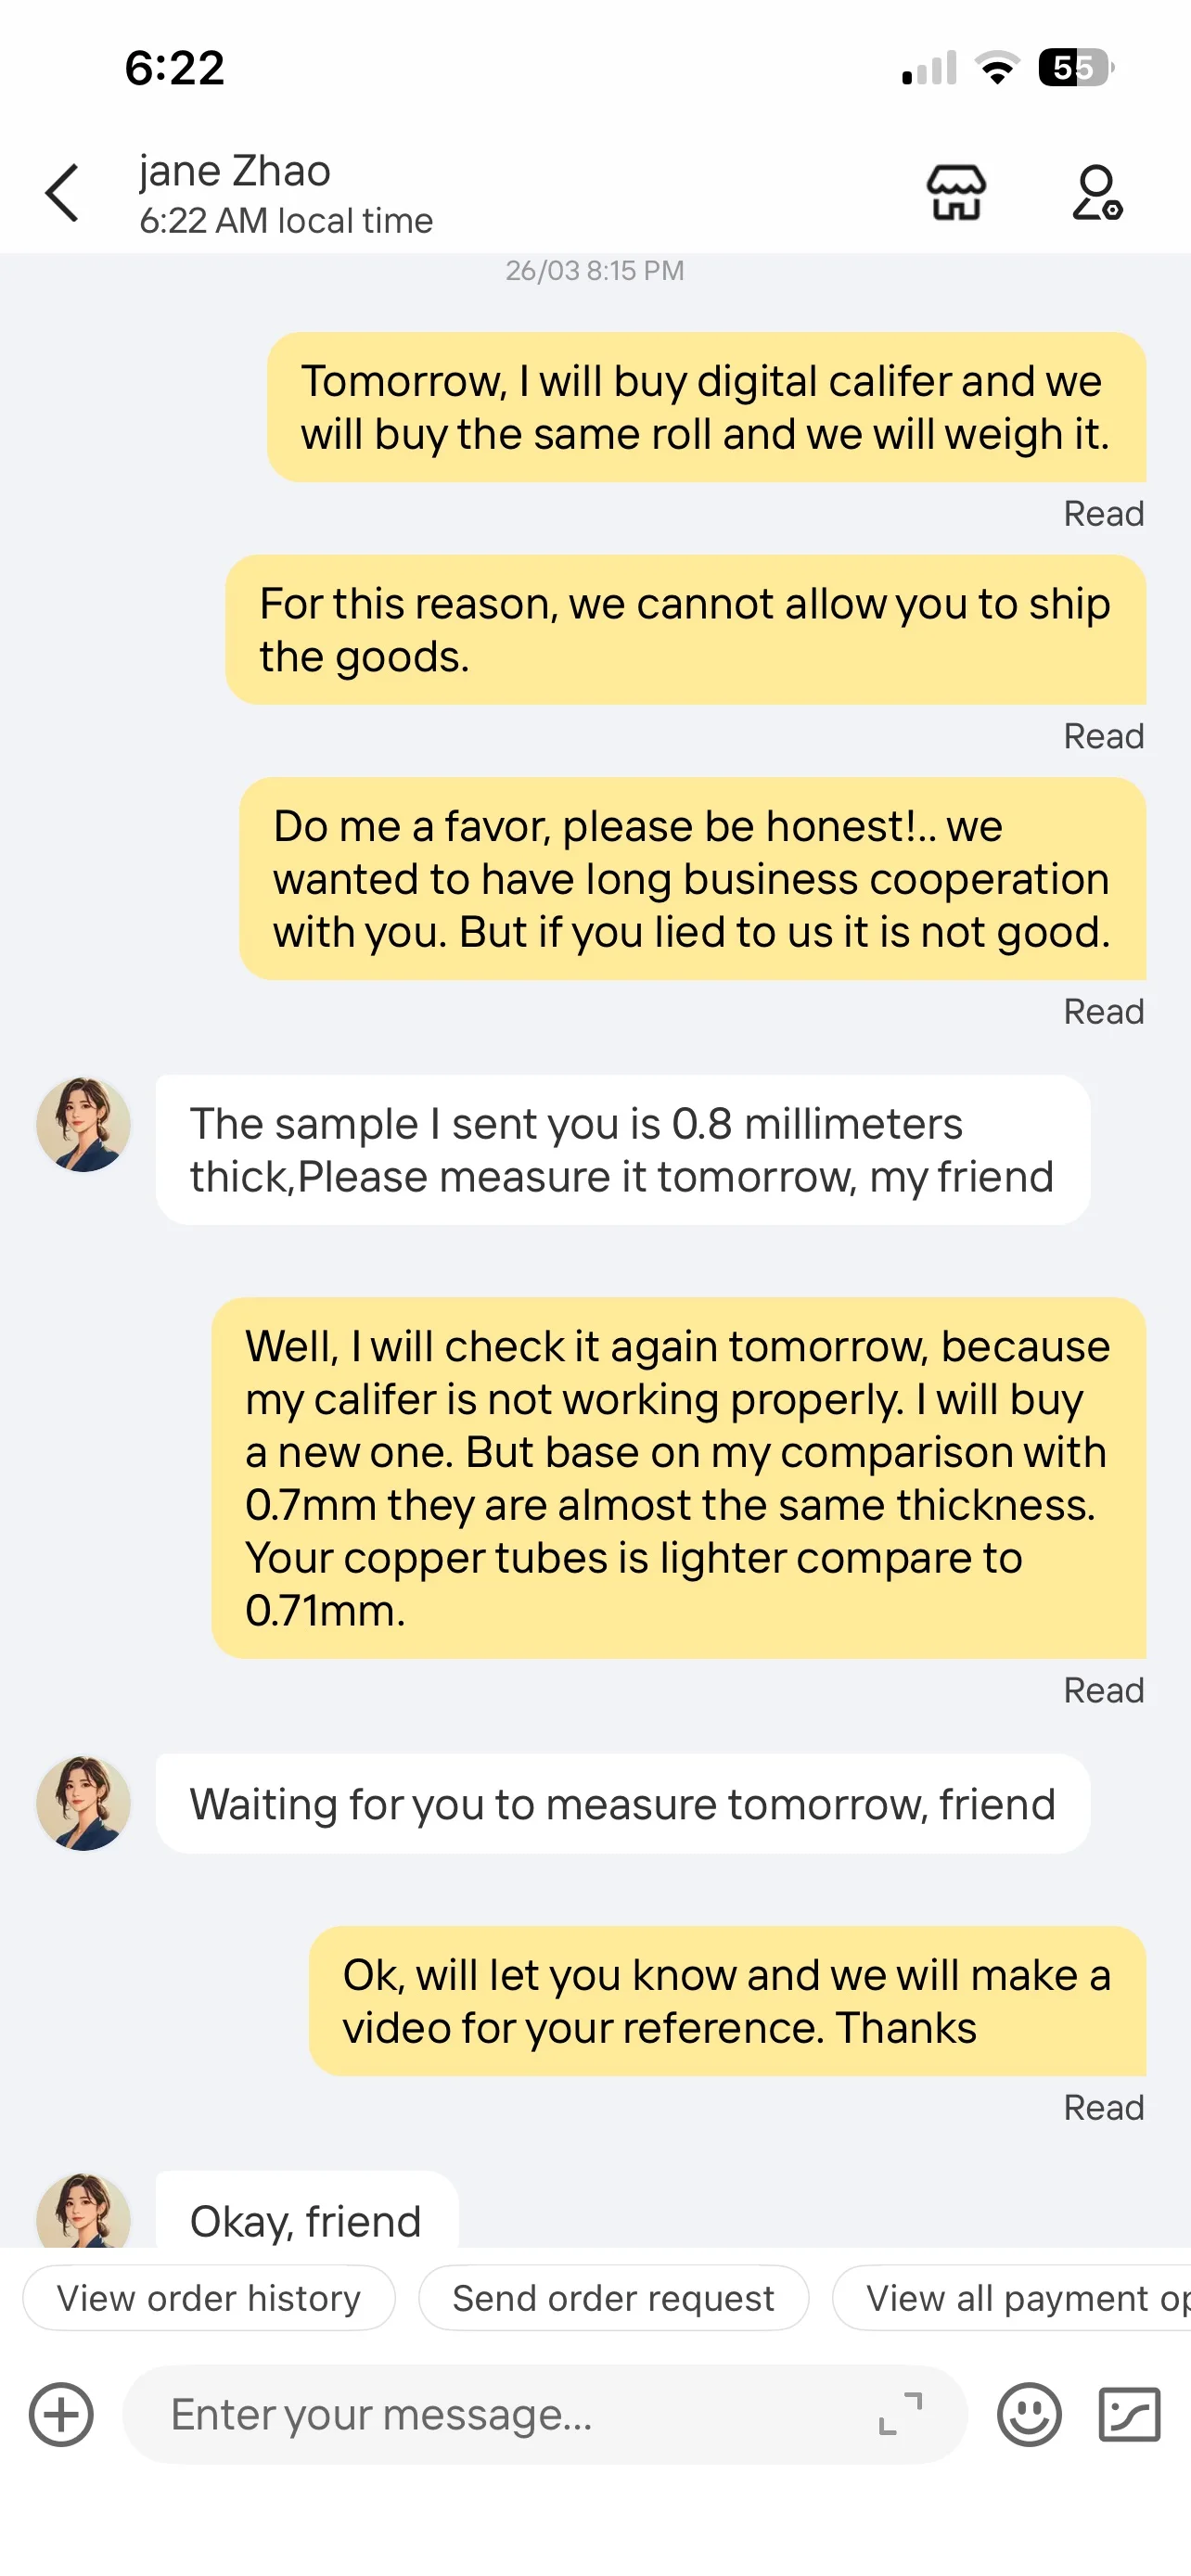Tap the "Tomorrow, I will buy" message
The image size is (1191, 2576).
point(706,407)
